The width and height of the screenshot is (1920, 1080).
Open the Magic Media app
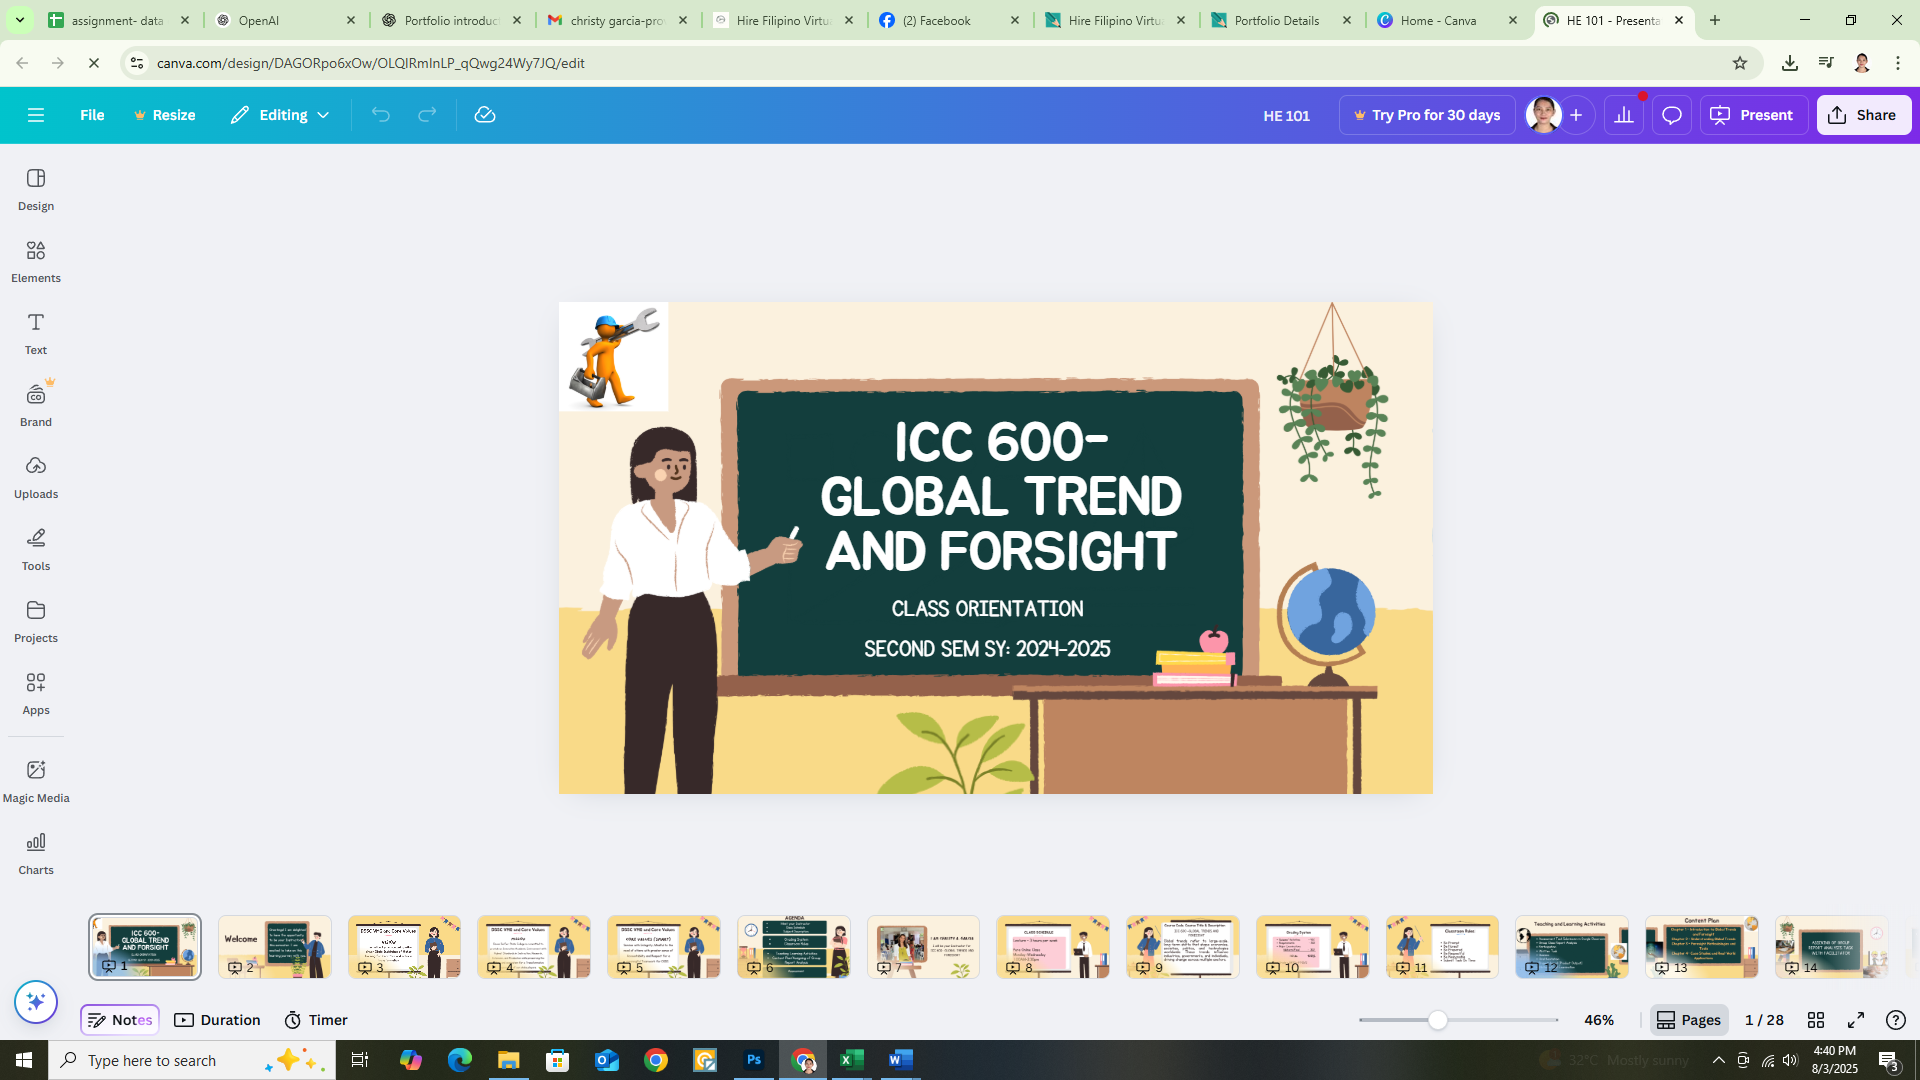pyautogui.click(x=36, y=781)
